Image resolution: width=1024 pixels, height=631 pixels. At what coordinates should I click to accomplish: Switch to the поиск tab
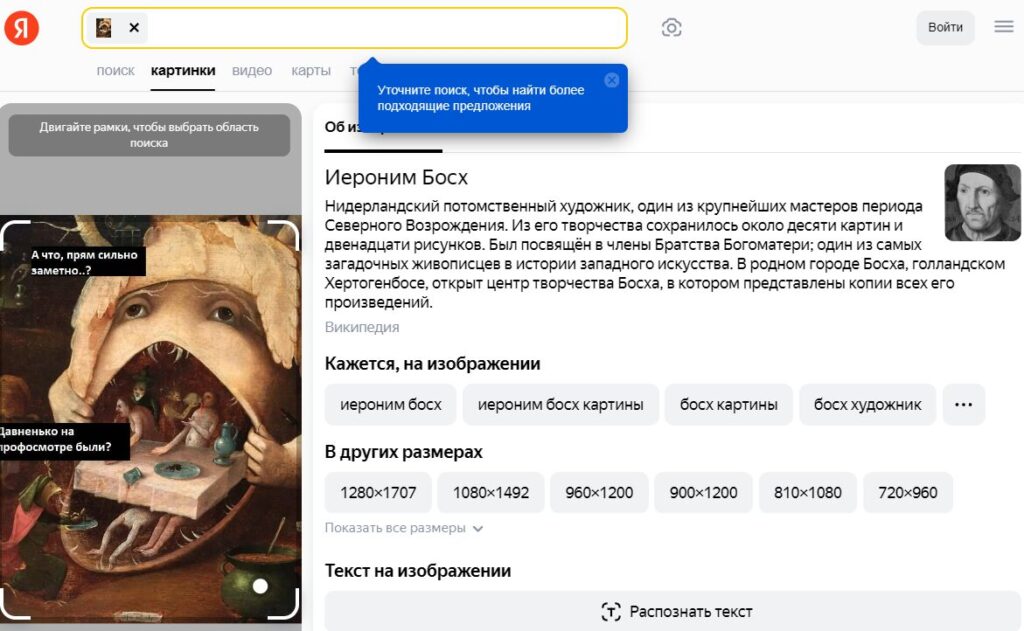(x=116, y=71)
